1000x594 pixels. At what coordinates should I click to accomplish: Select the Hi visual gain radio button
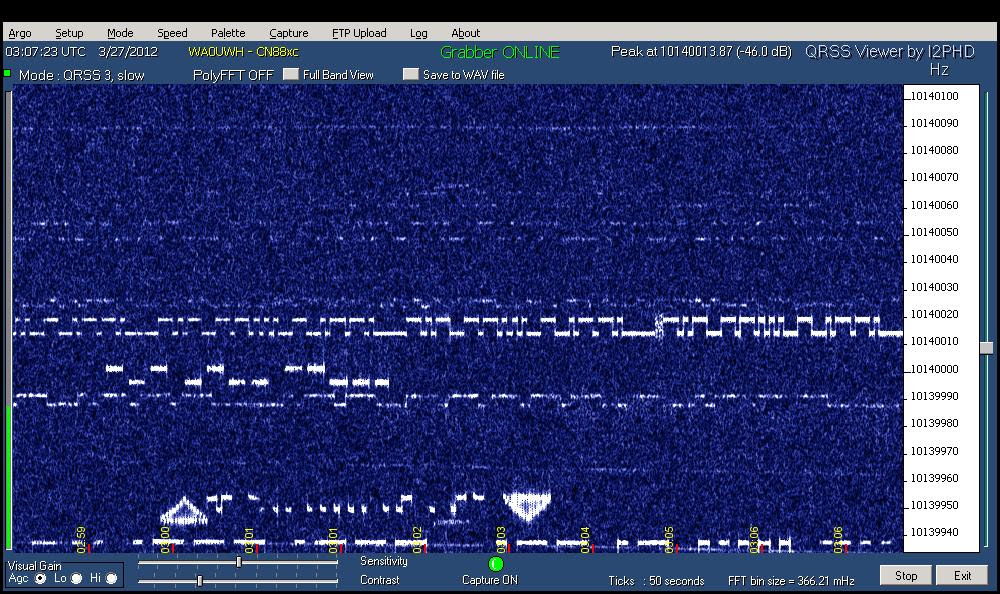pos(112,578)
